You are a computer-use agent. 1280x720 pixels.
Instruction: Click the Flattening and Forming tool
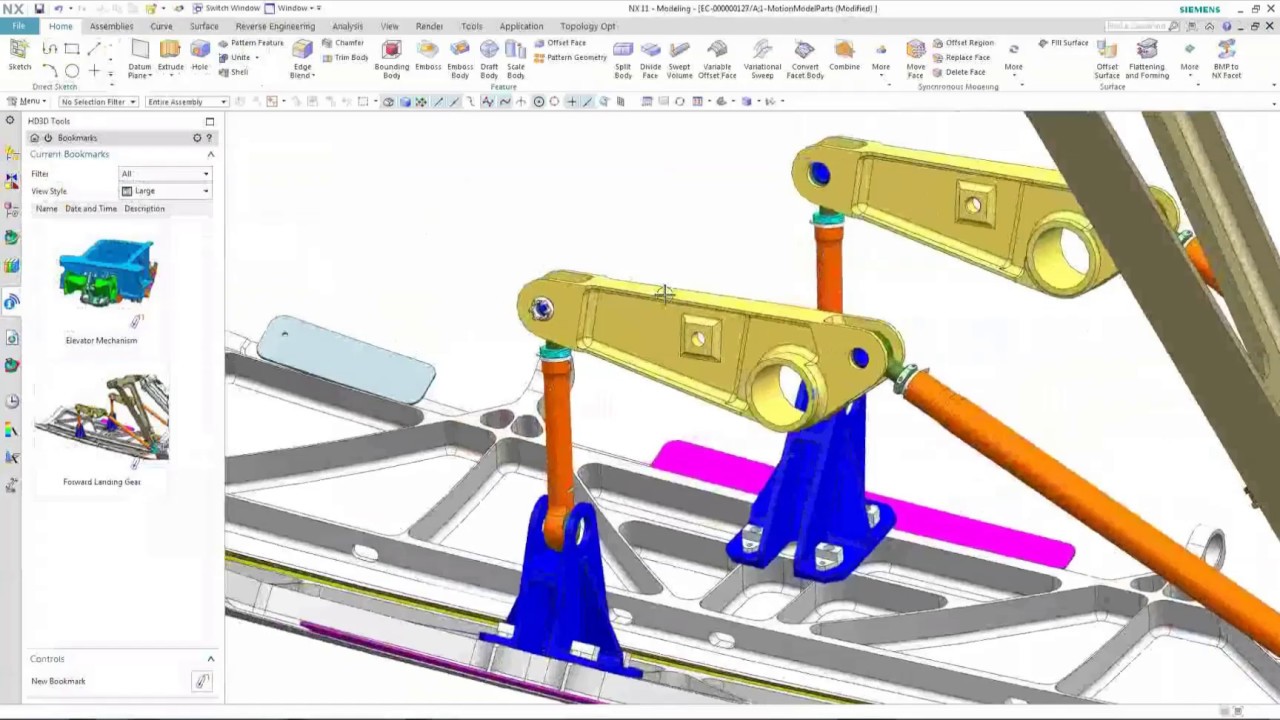click(x=1147, y=59)
